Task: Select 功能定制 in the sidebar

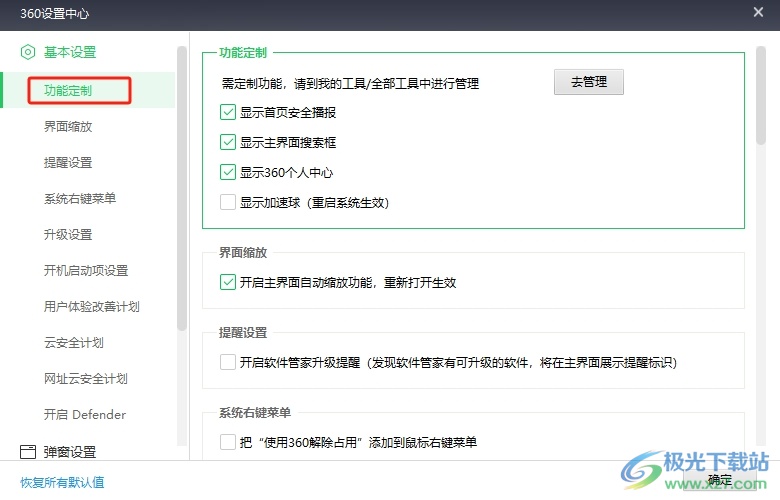Action: pos(68,91)
